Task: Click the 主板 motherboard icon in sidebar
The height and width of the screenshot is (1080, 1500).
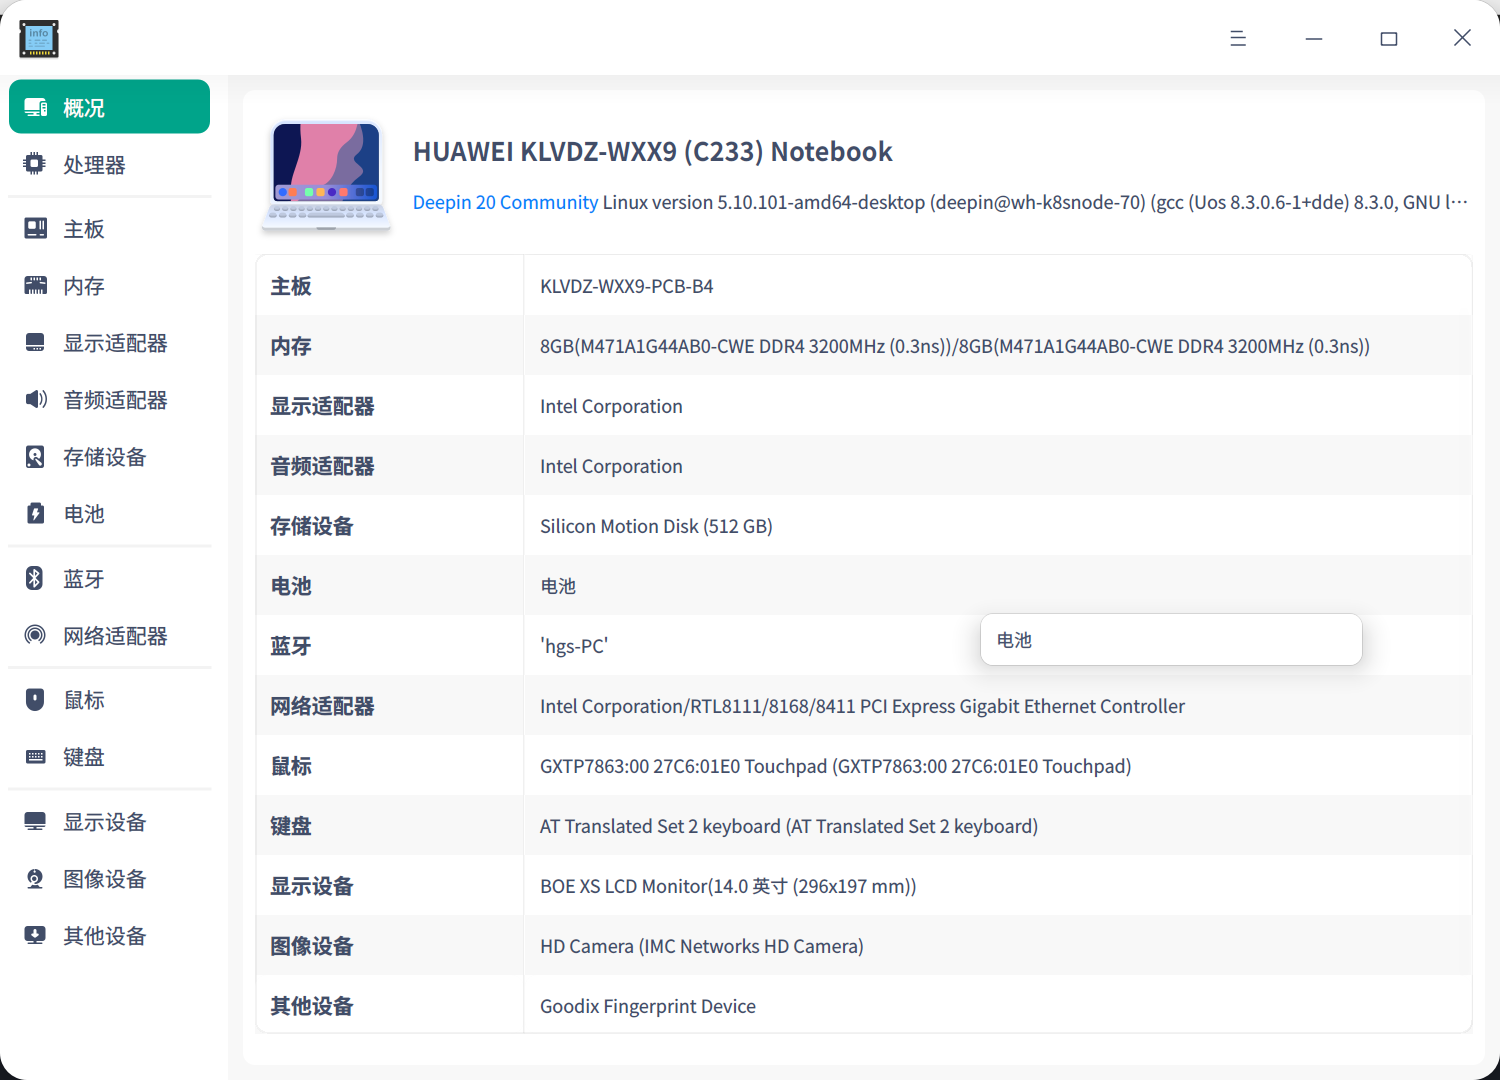Action: [x=35, y=228]
